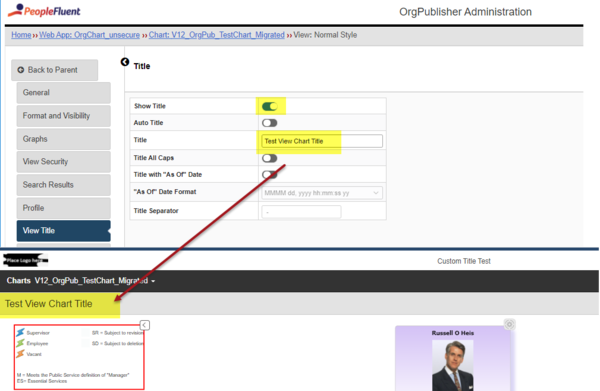Click the Russell O Heis name text

[453, 333]
